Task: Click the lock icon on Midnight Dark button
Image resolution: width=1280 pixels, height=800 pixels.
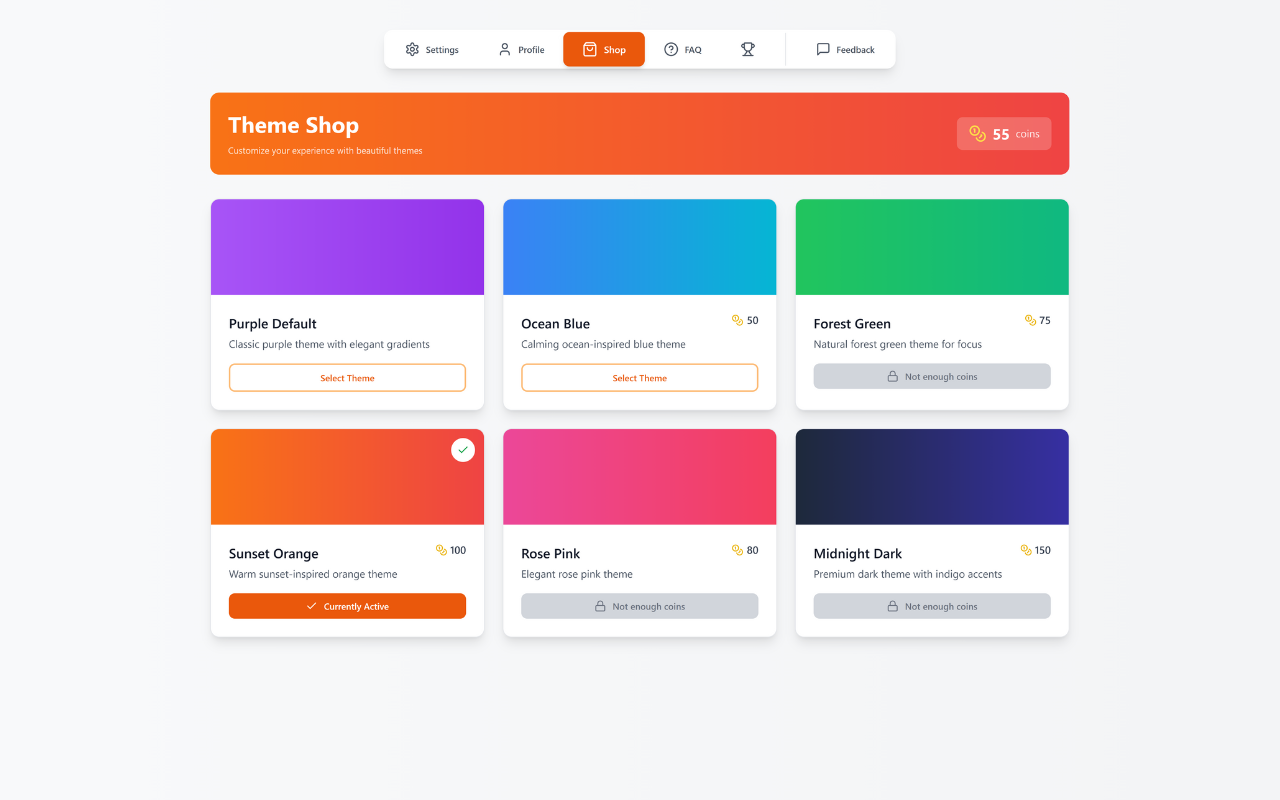Action: [893, 606]
